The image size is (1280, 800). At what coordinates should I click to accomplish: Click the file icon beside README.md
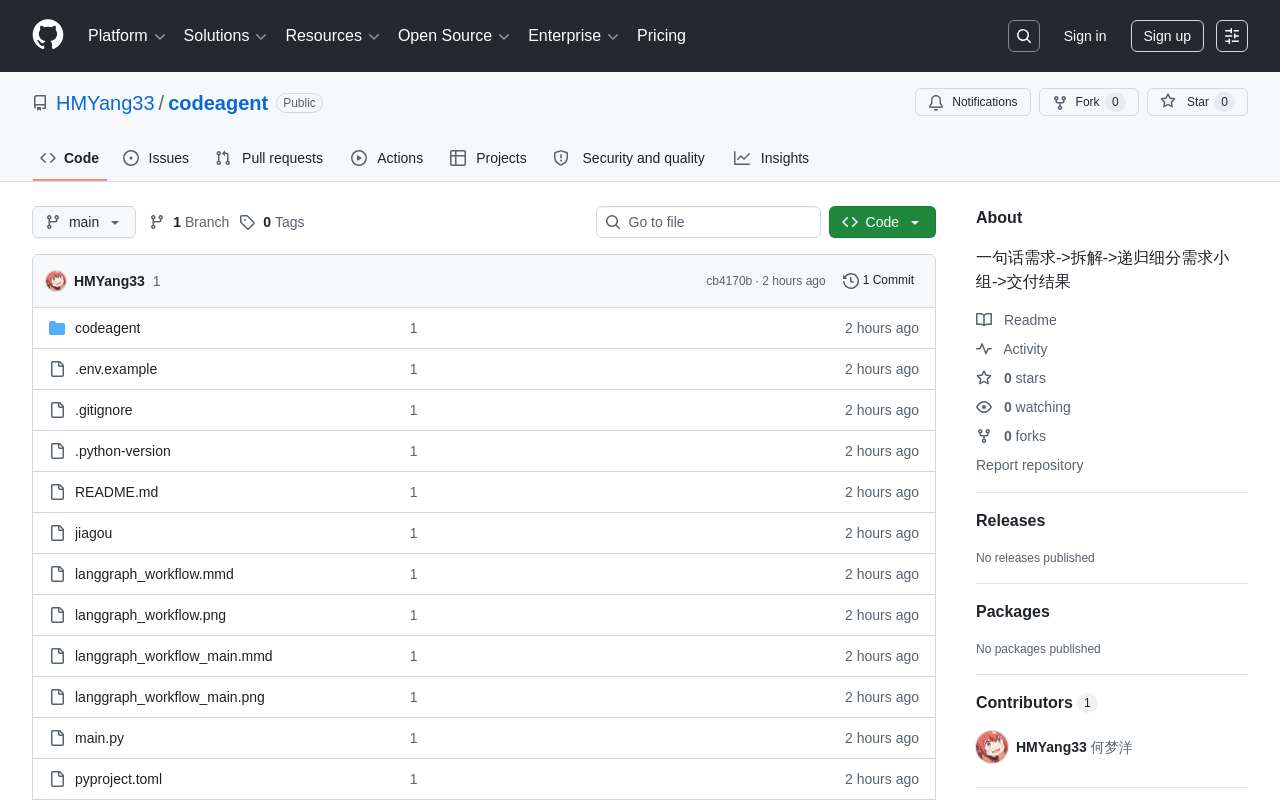57,492
